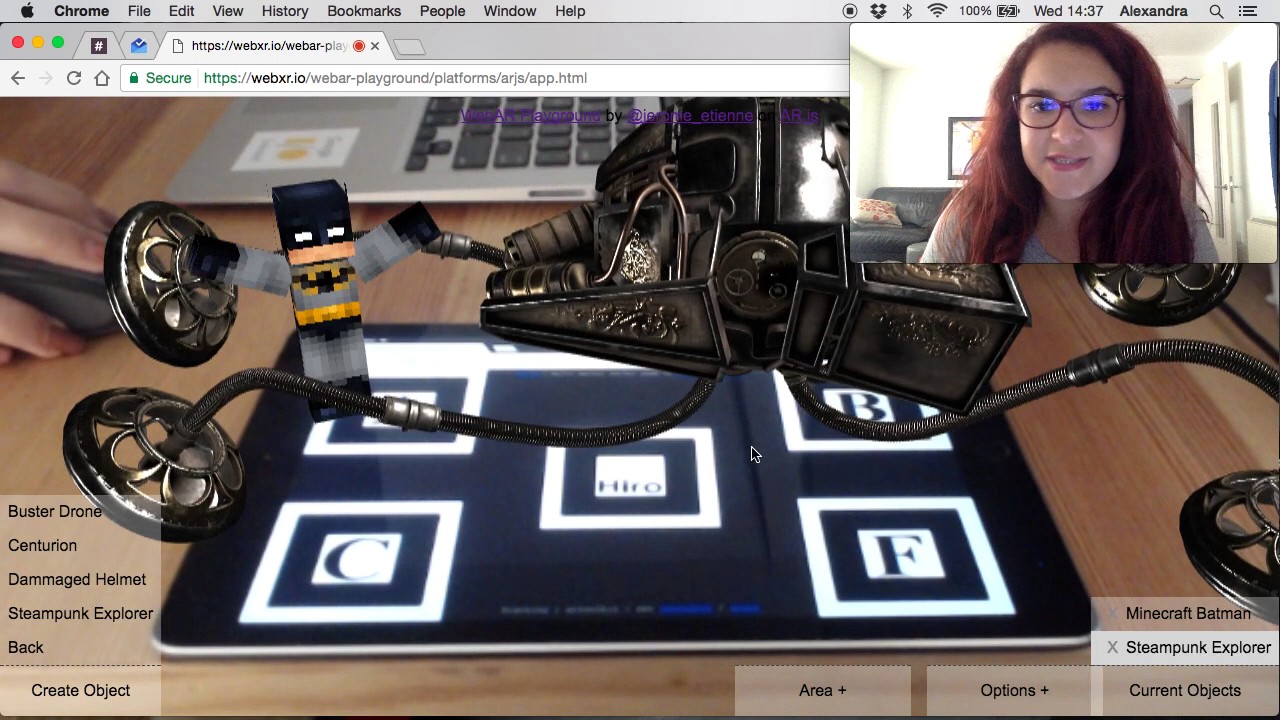Switch to the pinned blue mail tab
The height and width of the screenshot is (720, 1280).
click(x=139, y=46)
